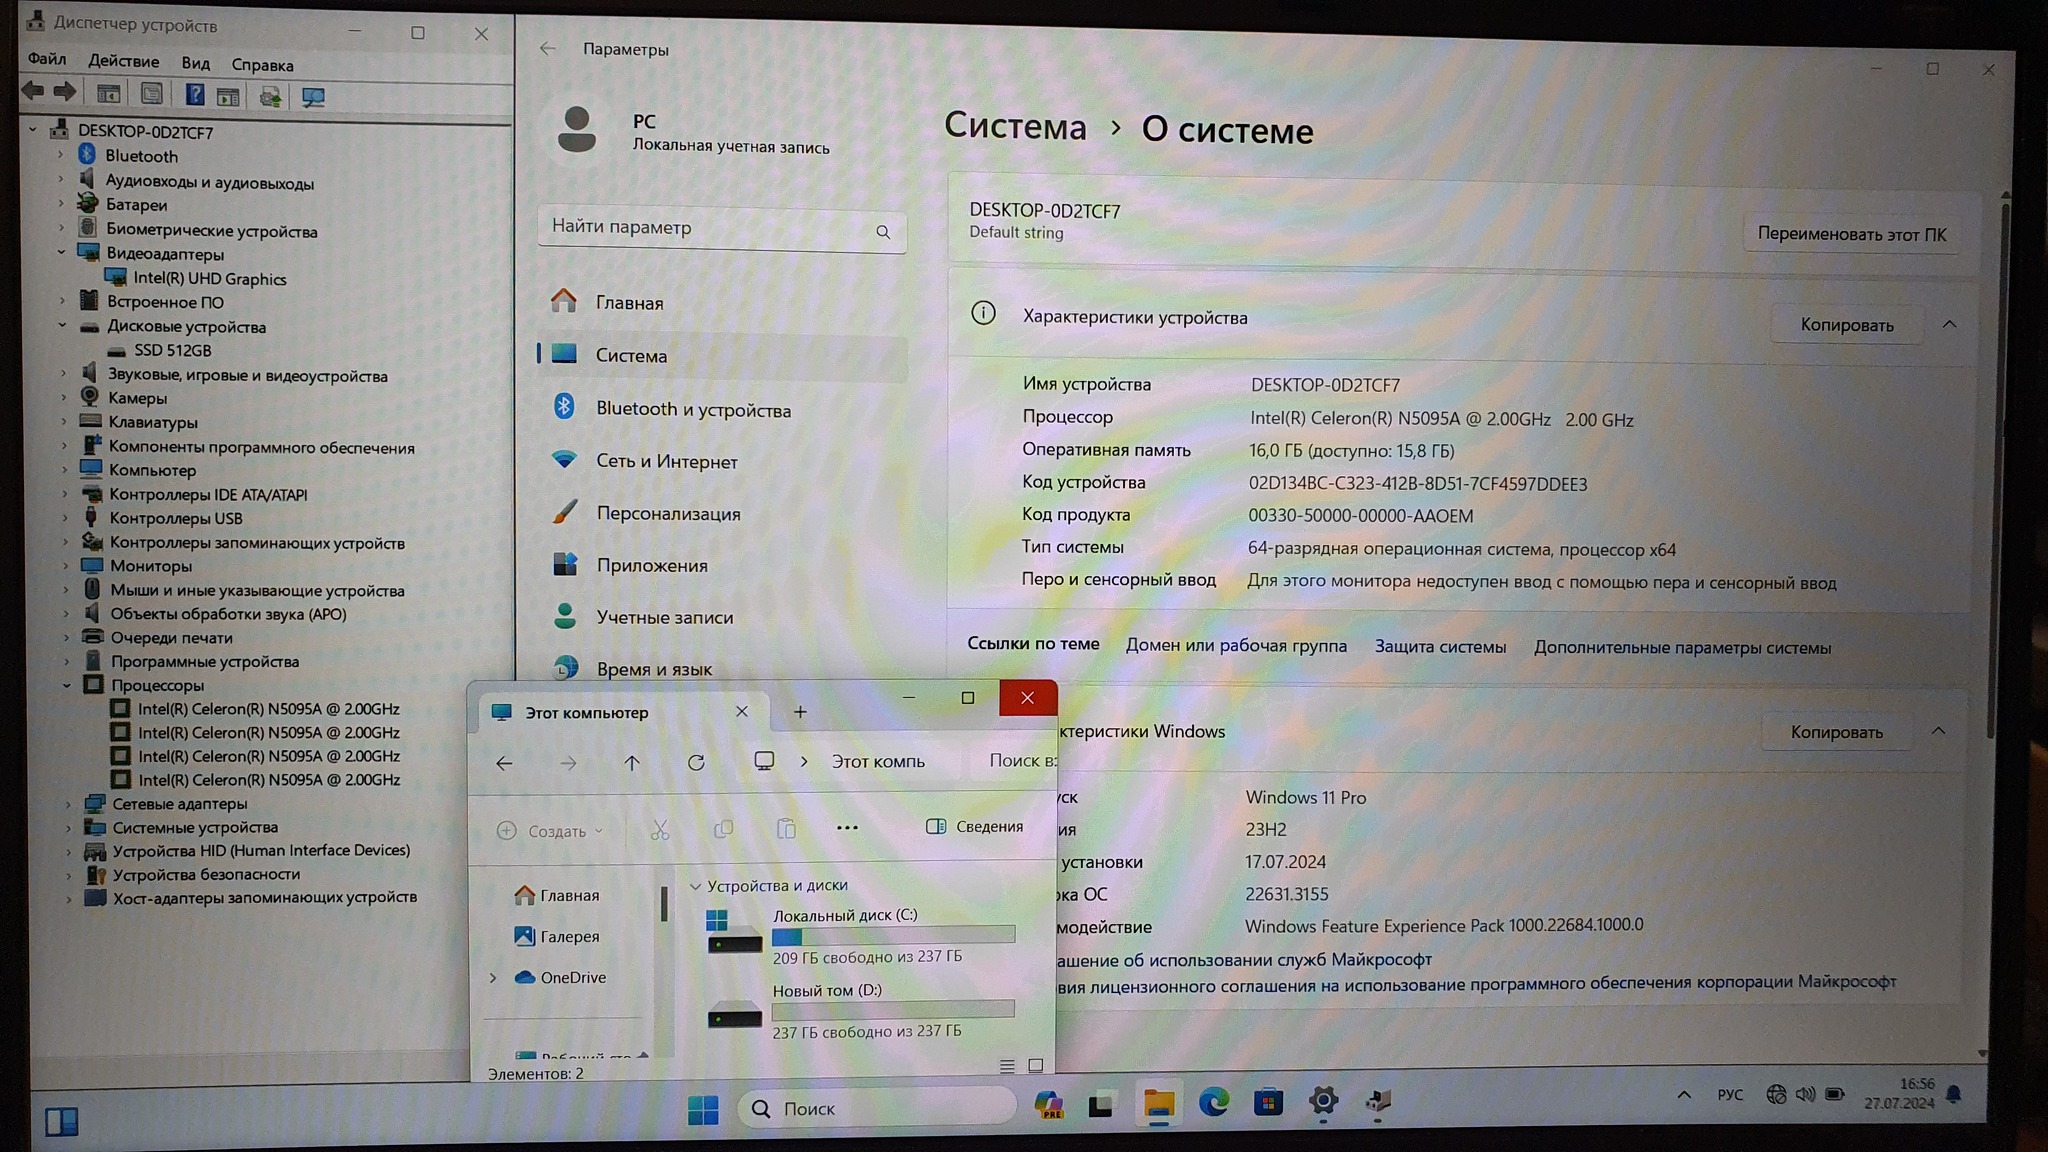Image resolution: width=2048 pixels, height=1152 pixels.
Task: Expand the Bluetooth node in Device Manager
Action: (61, 156)
